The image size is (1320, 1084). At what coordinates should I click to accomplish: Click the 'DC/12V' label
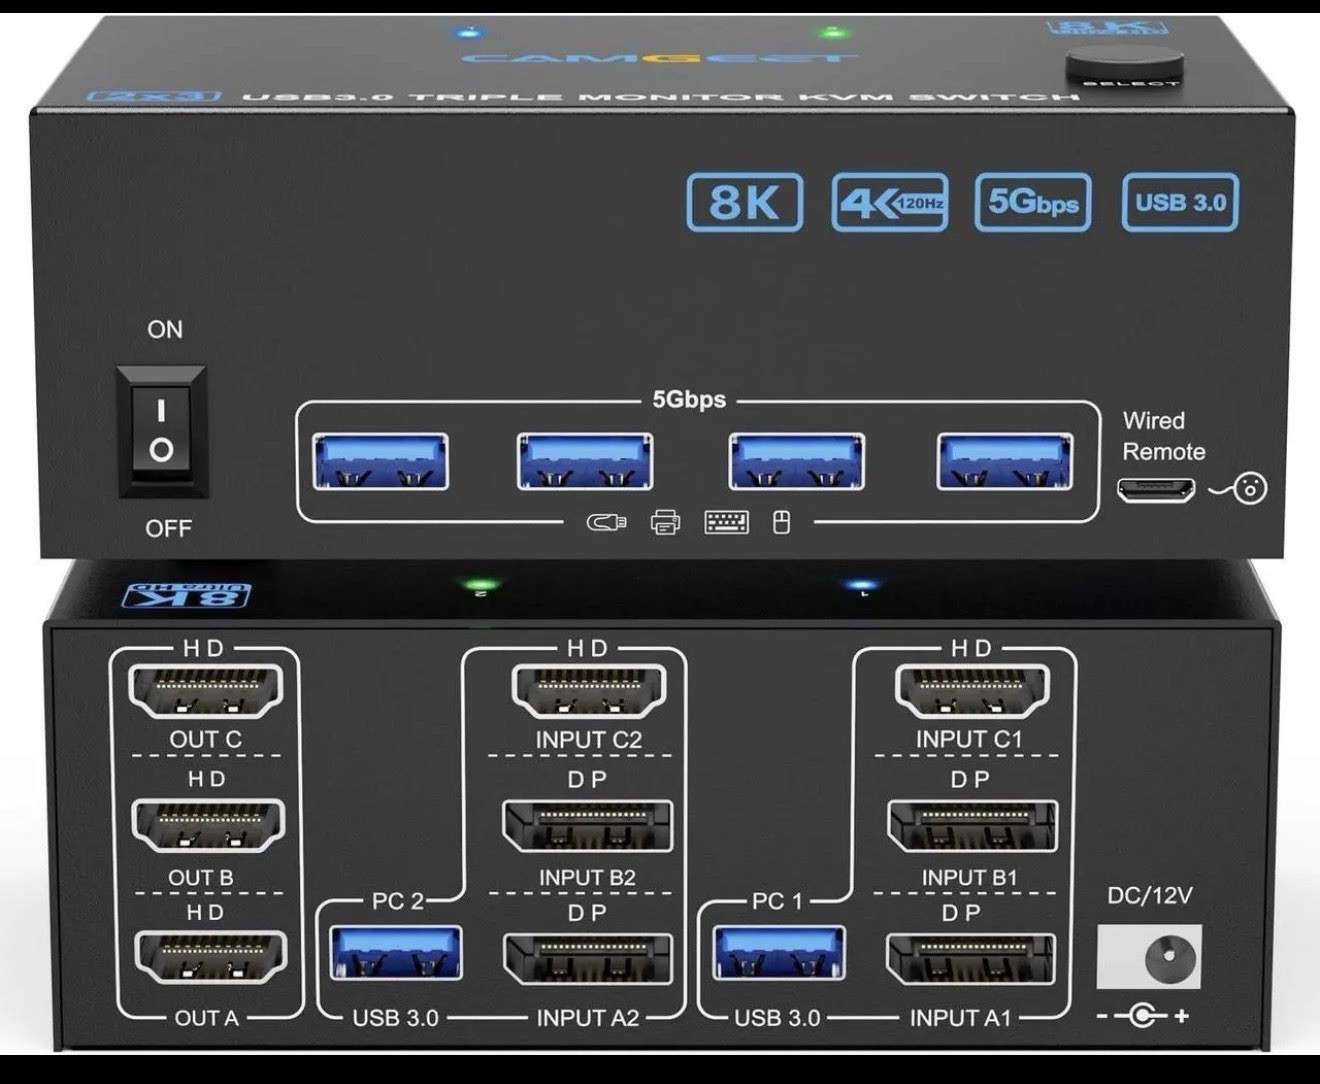[x=1150, y=895]
